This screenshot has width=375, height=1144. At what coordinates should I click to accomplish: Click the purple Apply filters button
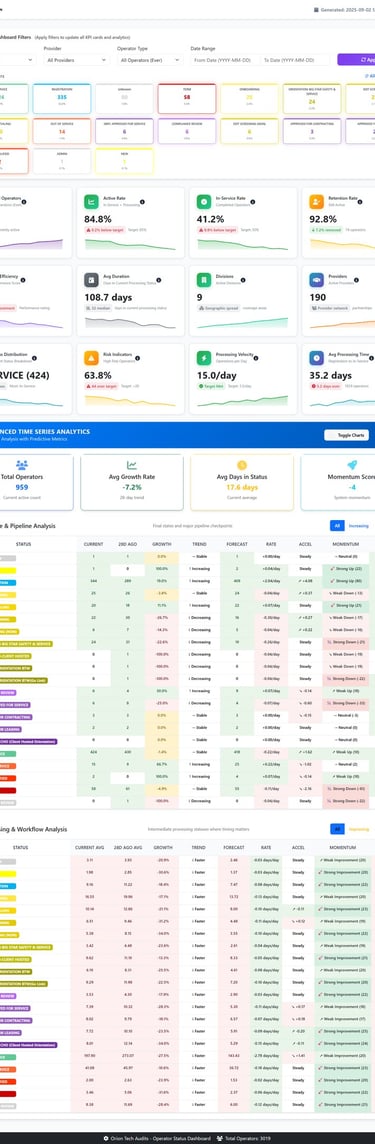coord(356,60)
